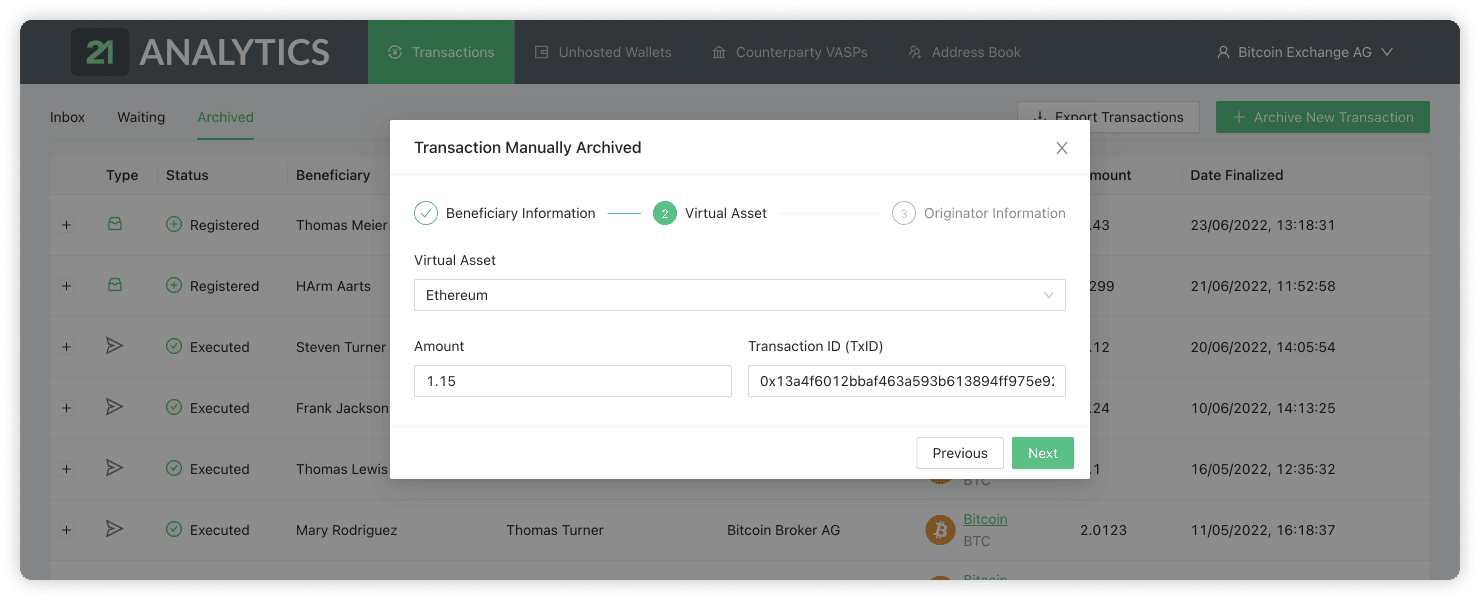Image resolution: width=1480 pixels, height=600 pixels.
Task: Expand the Mary Rodriguez transaction row
Action: [x=67, y=530]
